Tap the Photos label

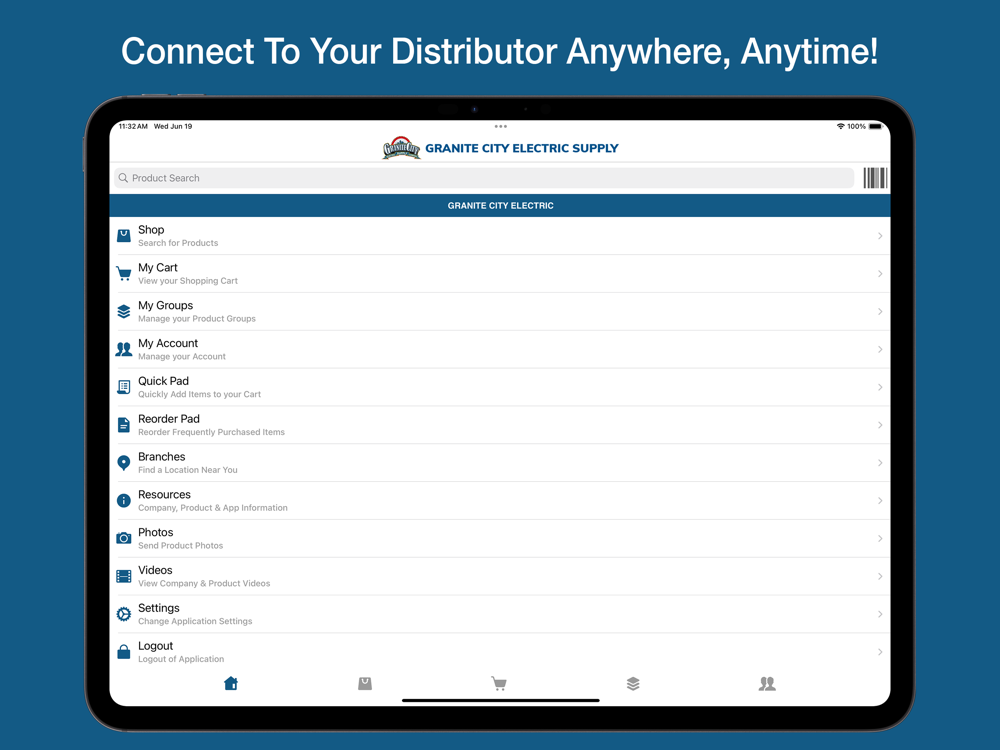click(x=156, y=532)
